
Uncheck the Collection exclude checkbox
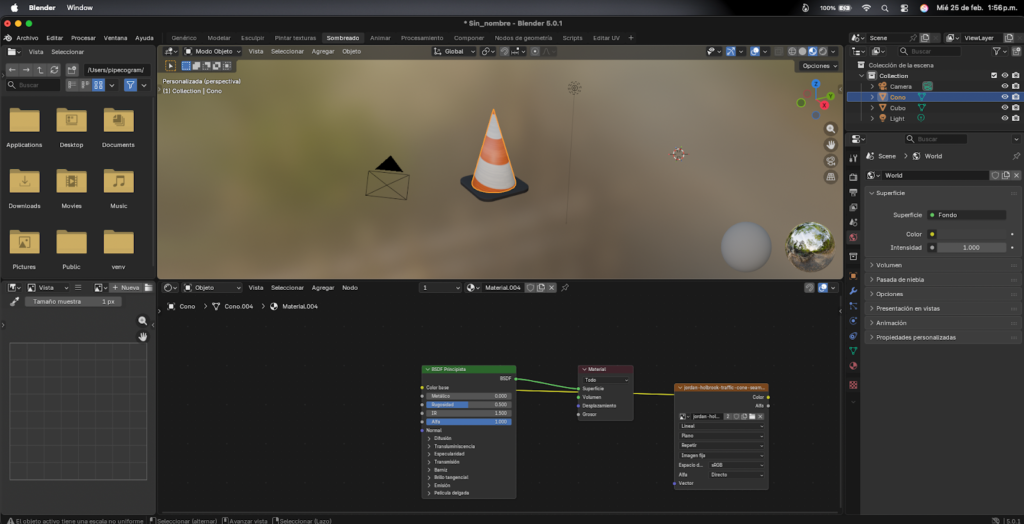(x=993, y=75)
